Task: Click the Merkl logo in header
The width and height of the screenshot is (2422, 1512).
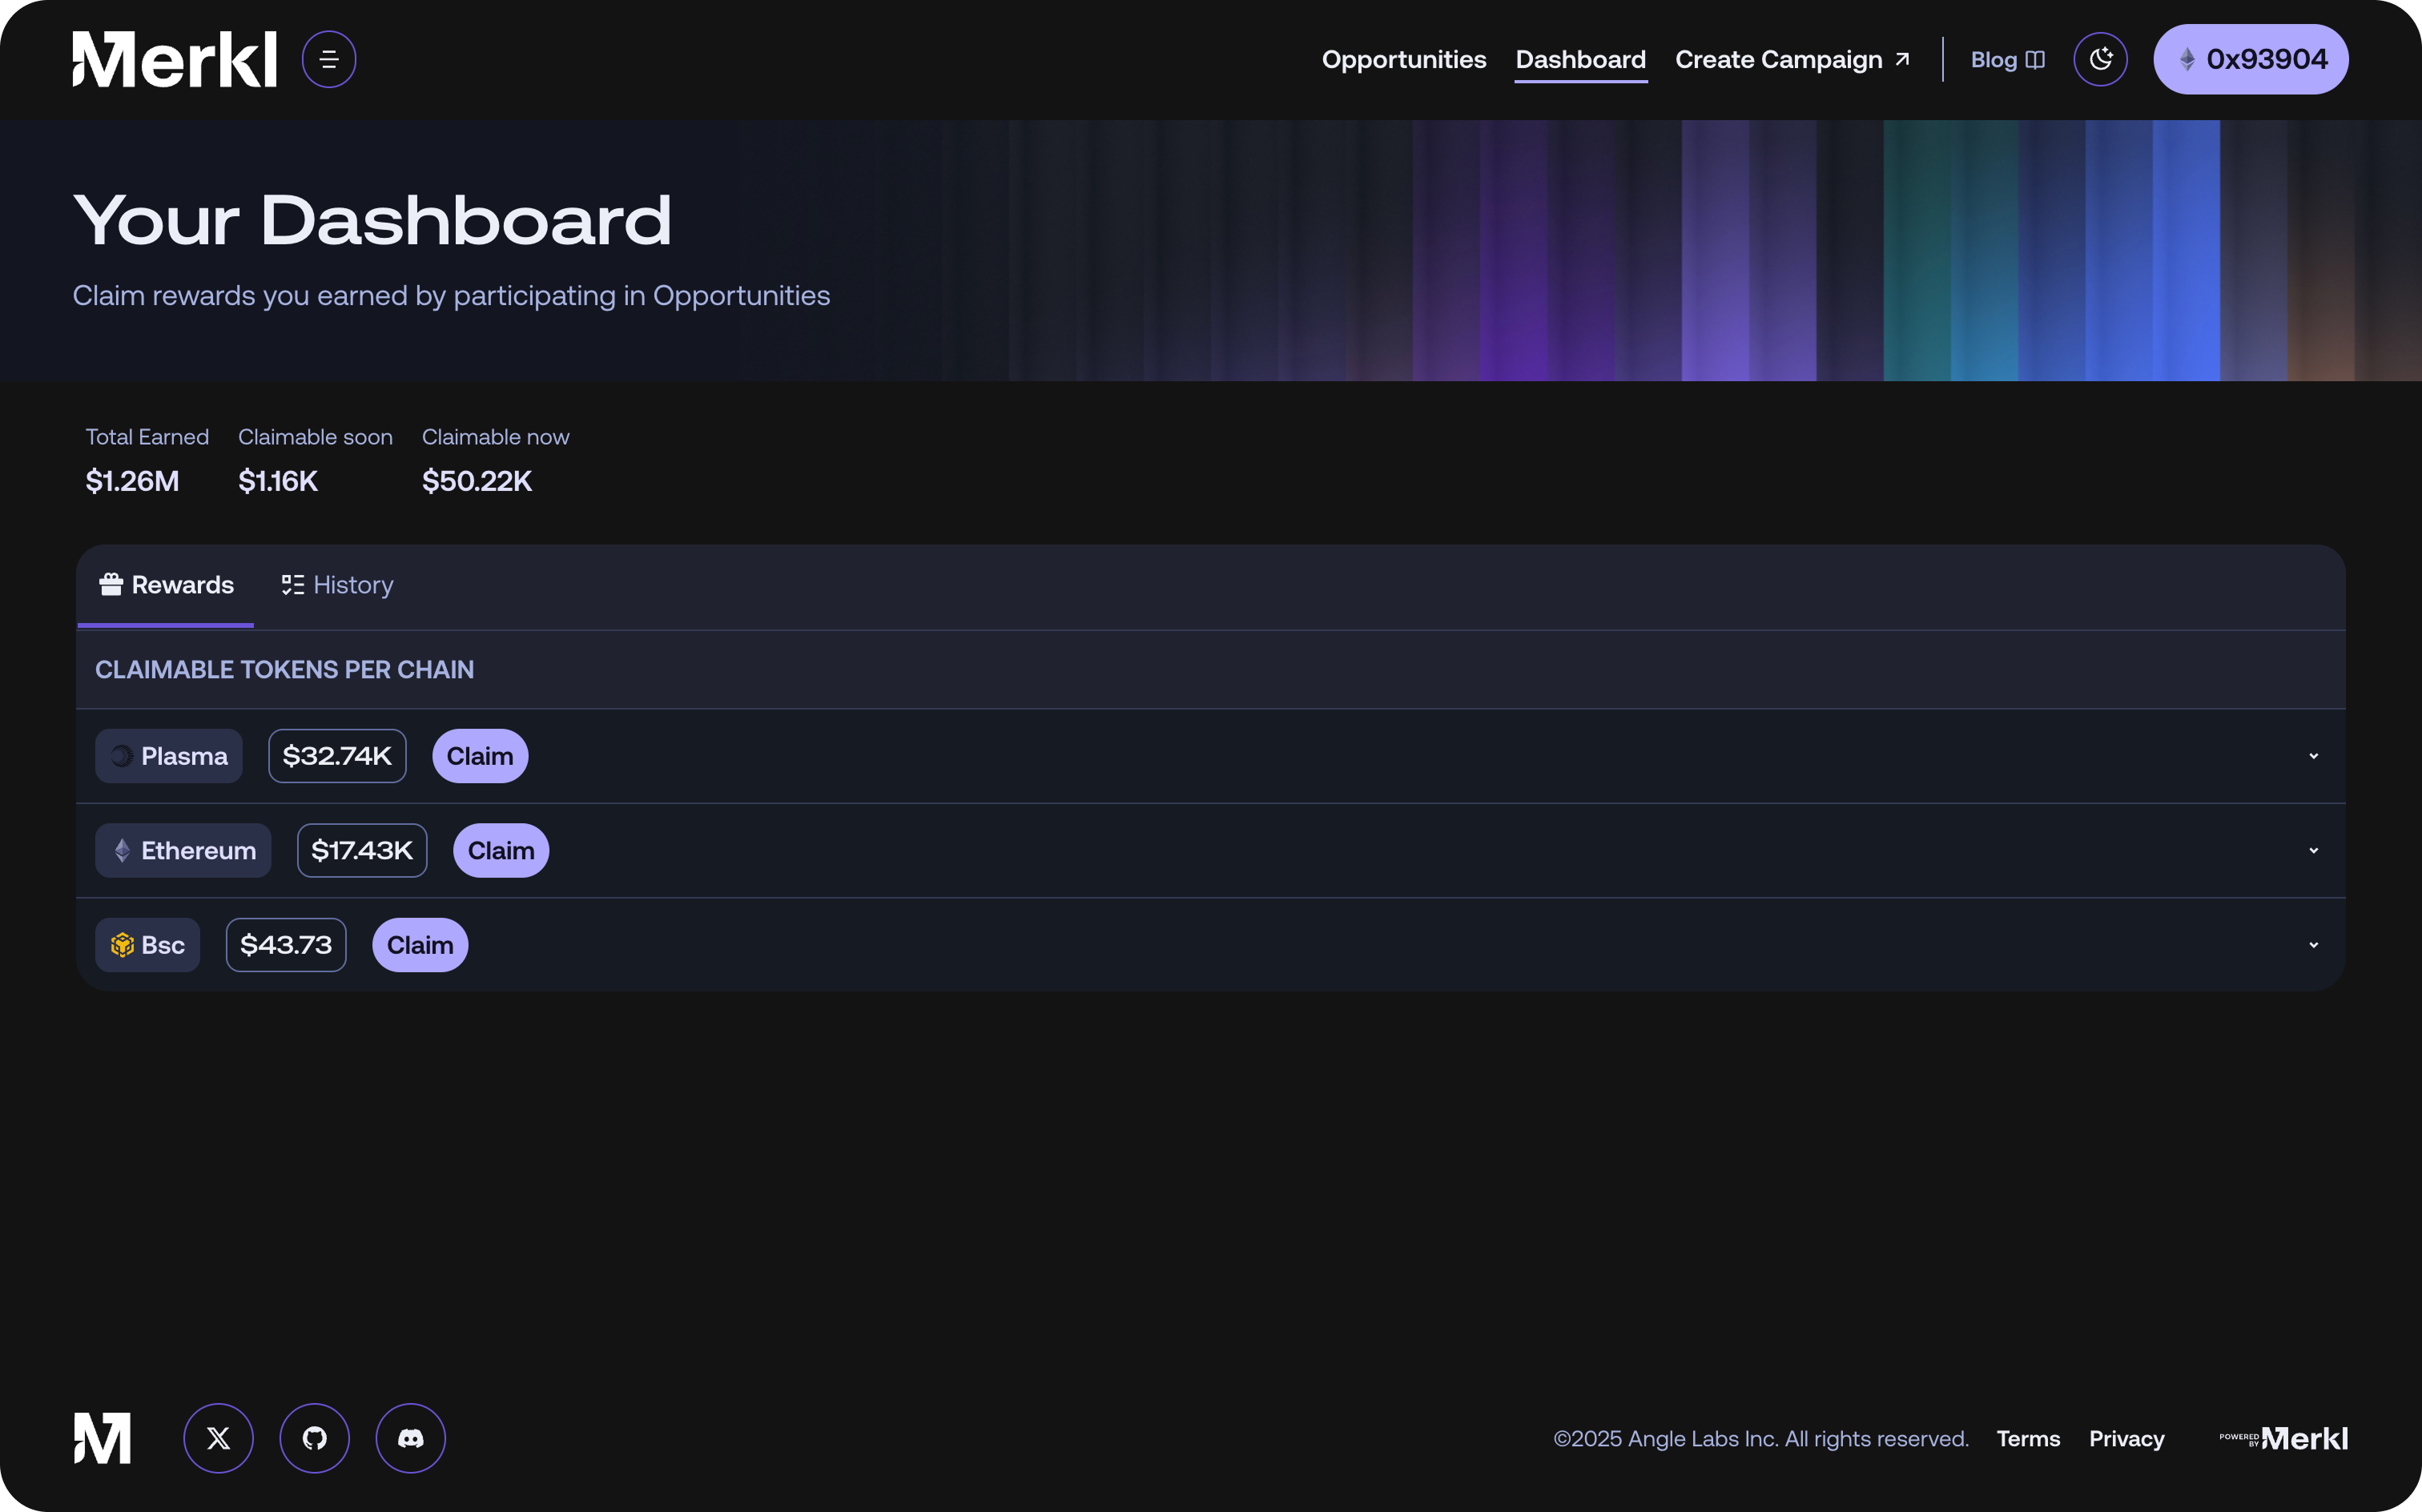Action: click(174, 59)
